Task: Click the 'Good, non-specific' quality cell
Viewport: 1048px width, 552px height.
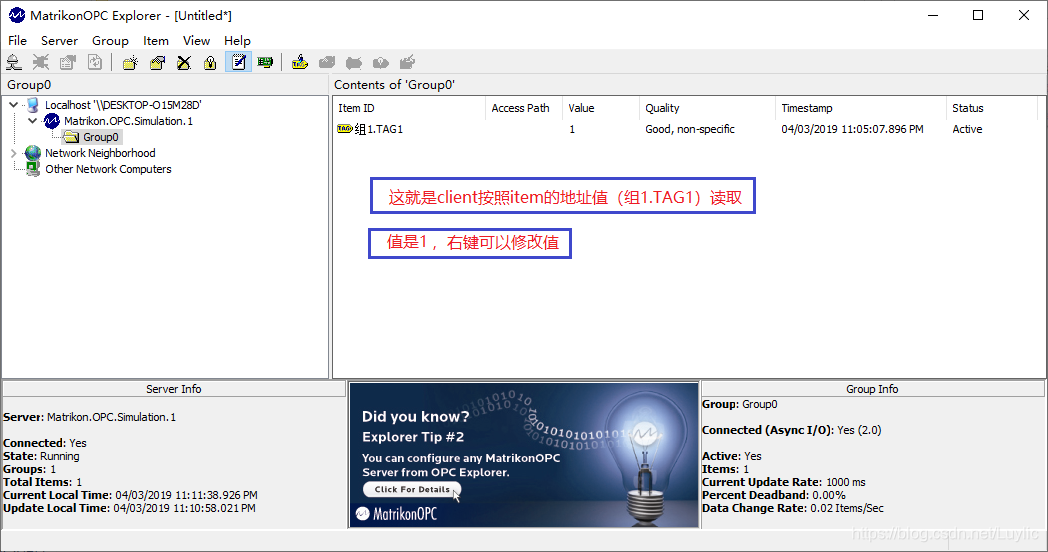Action: [x=690, y=129]
